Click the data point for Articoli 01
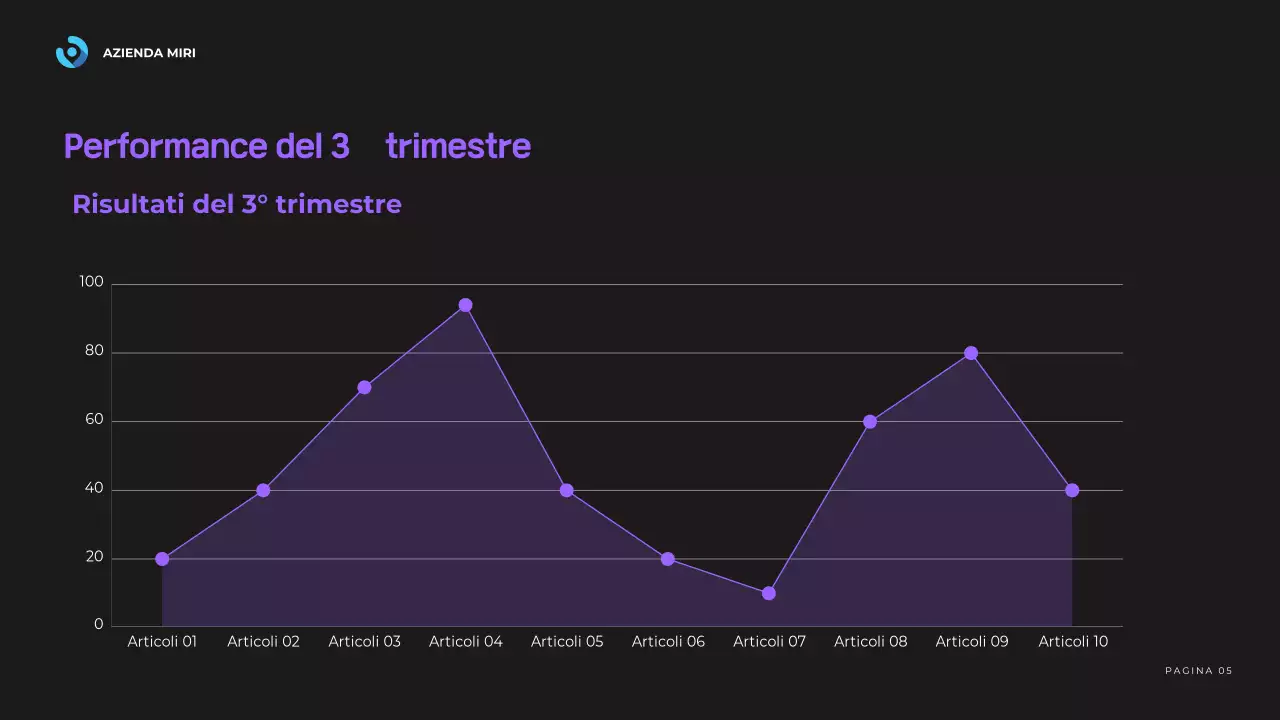 pyautogui.click(x=162, y=559)
